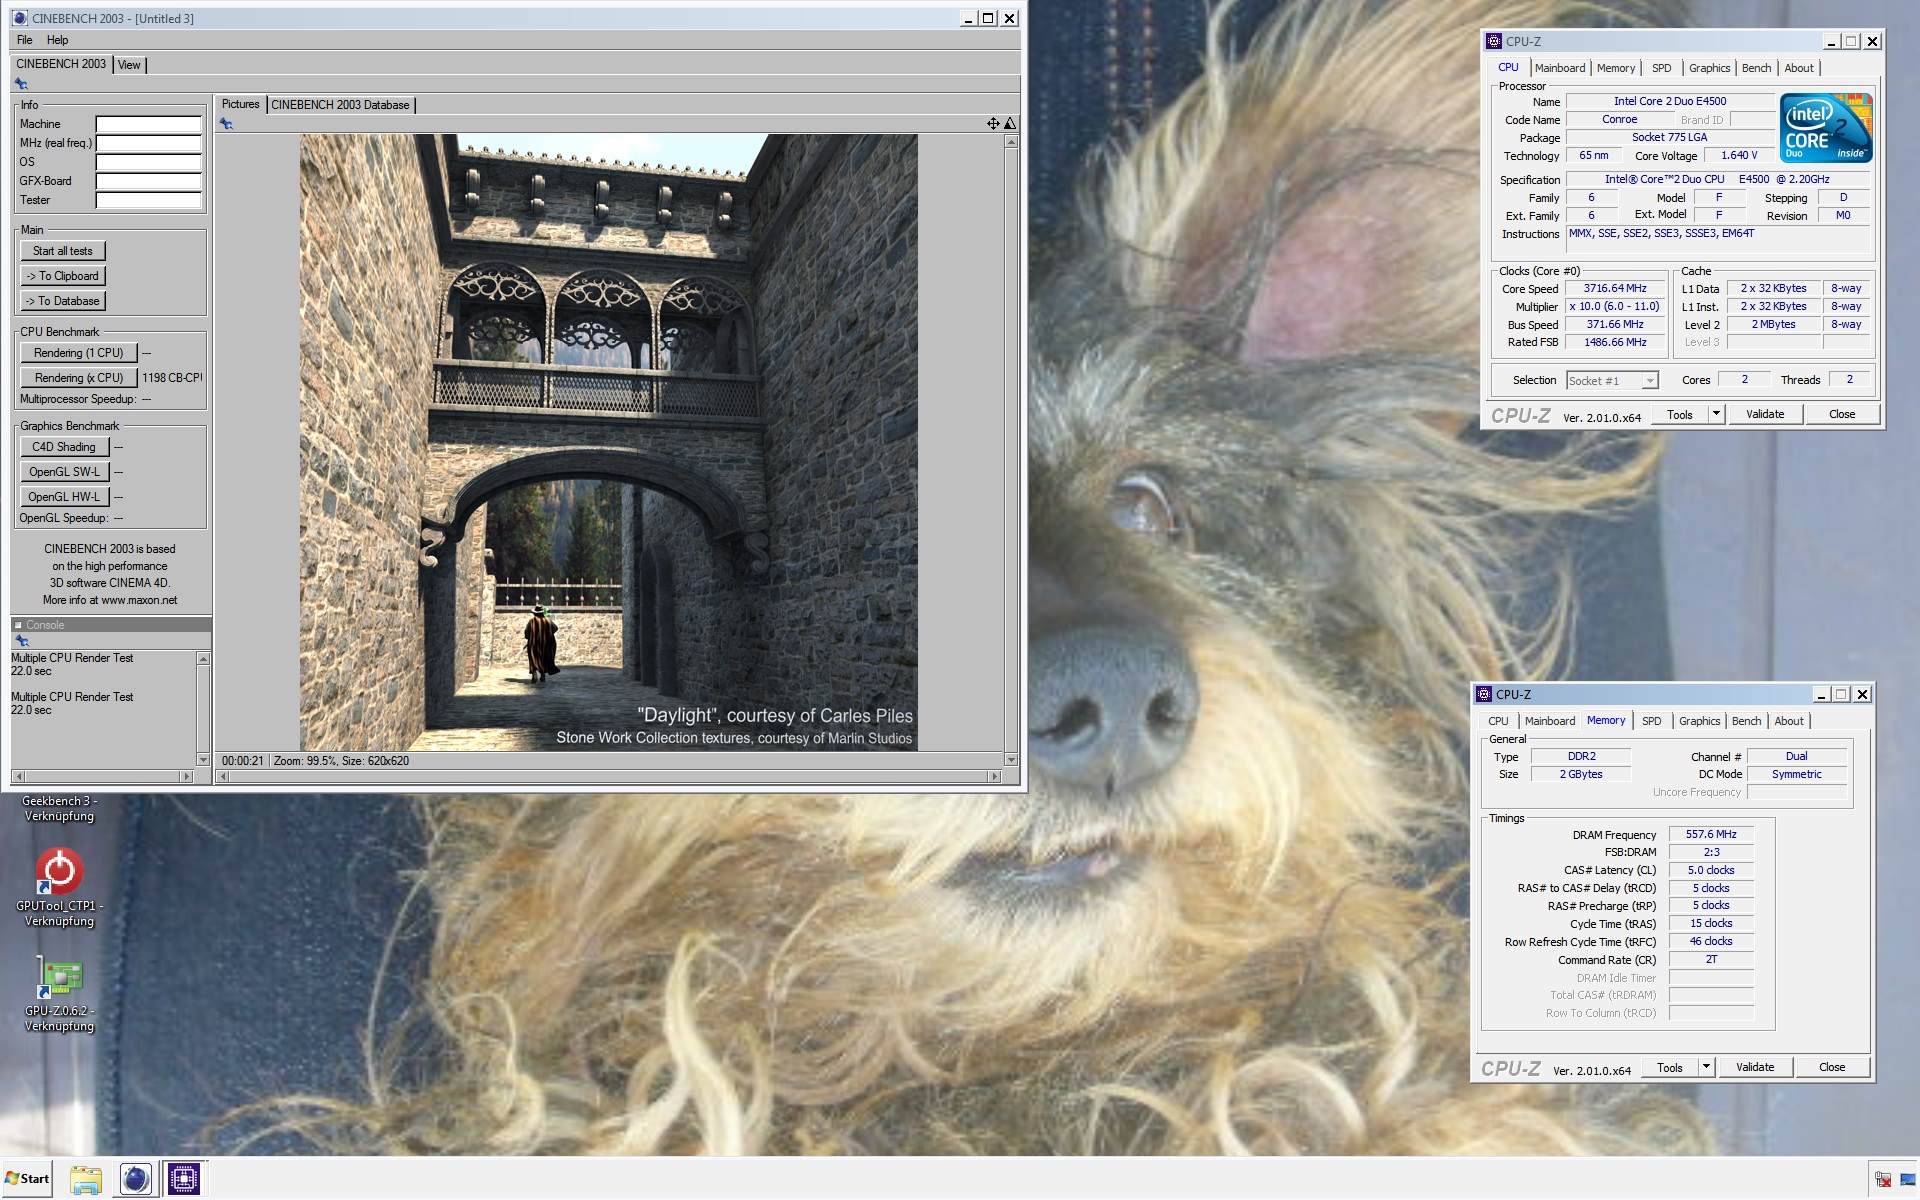
Task: Click the rendered Daylight image
Action: (x=608, y=443)
